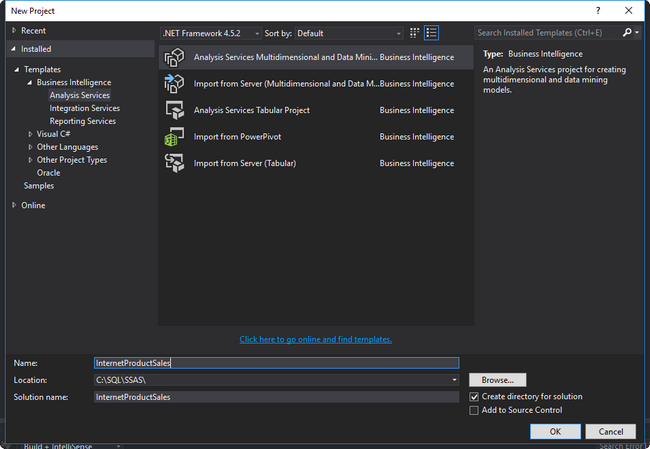
Task: Click the Browse... button
Action: [497, 380]
